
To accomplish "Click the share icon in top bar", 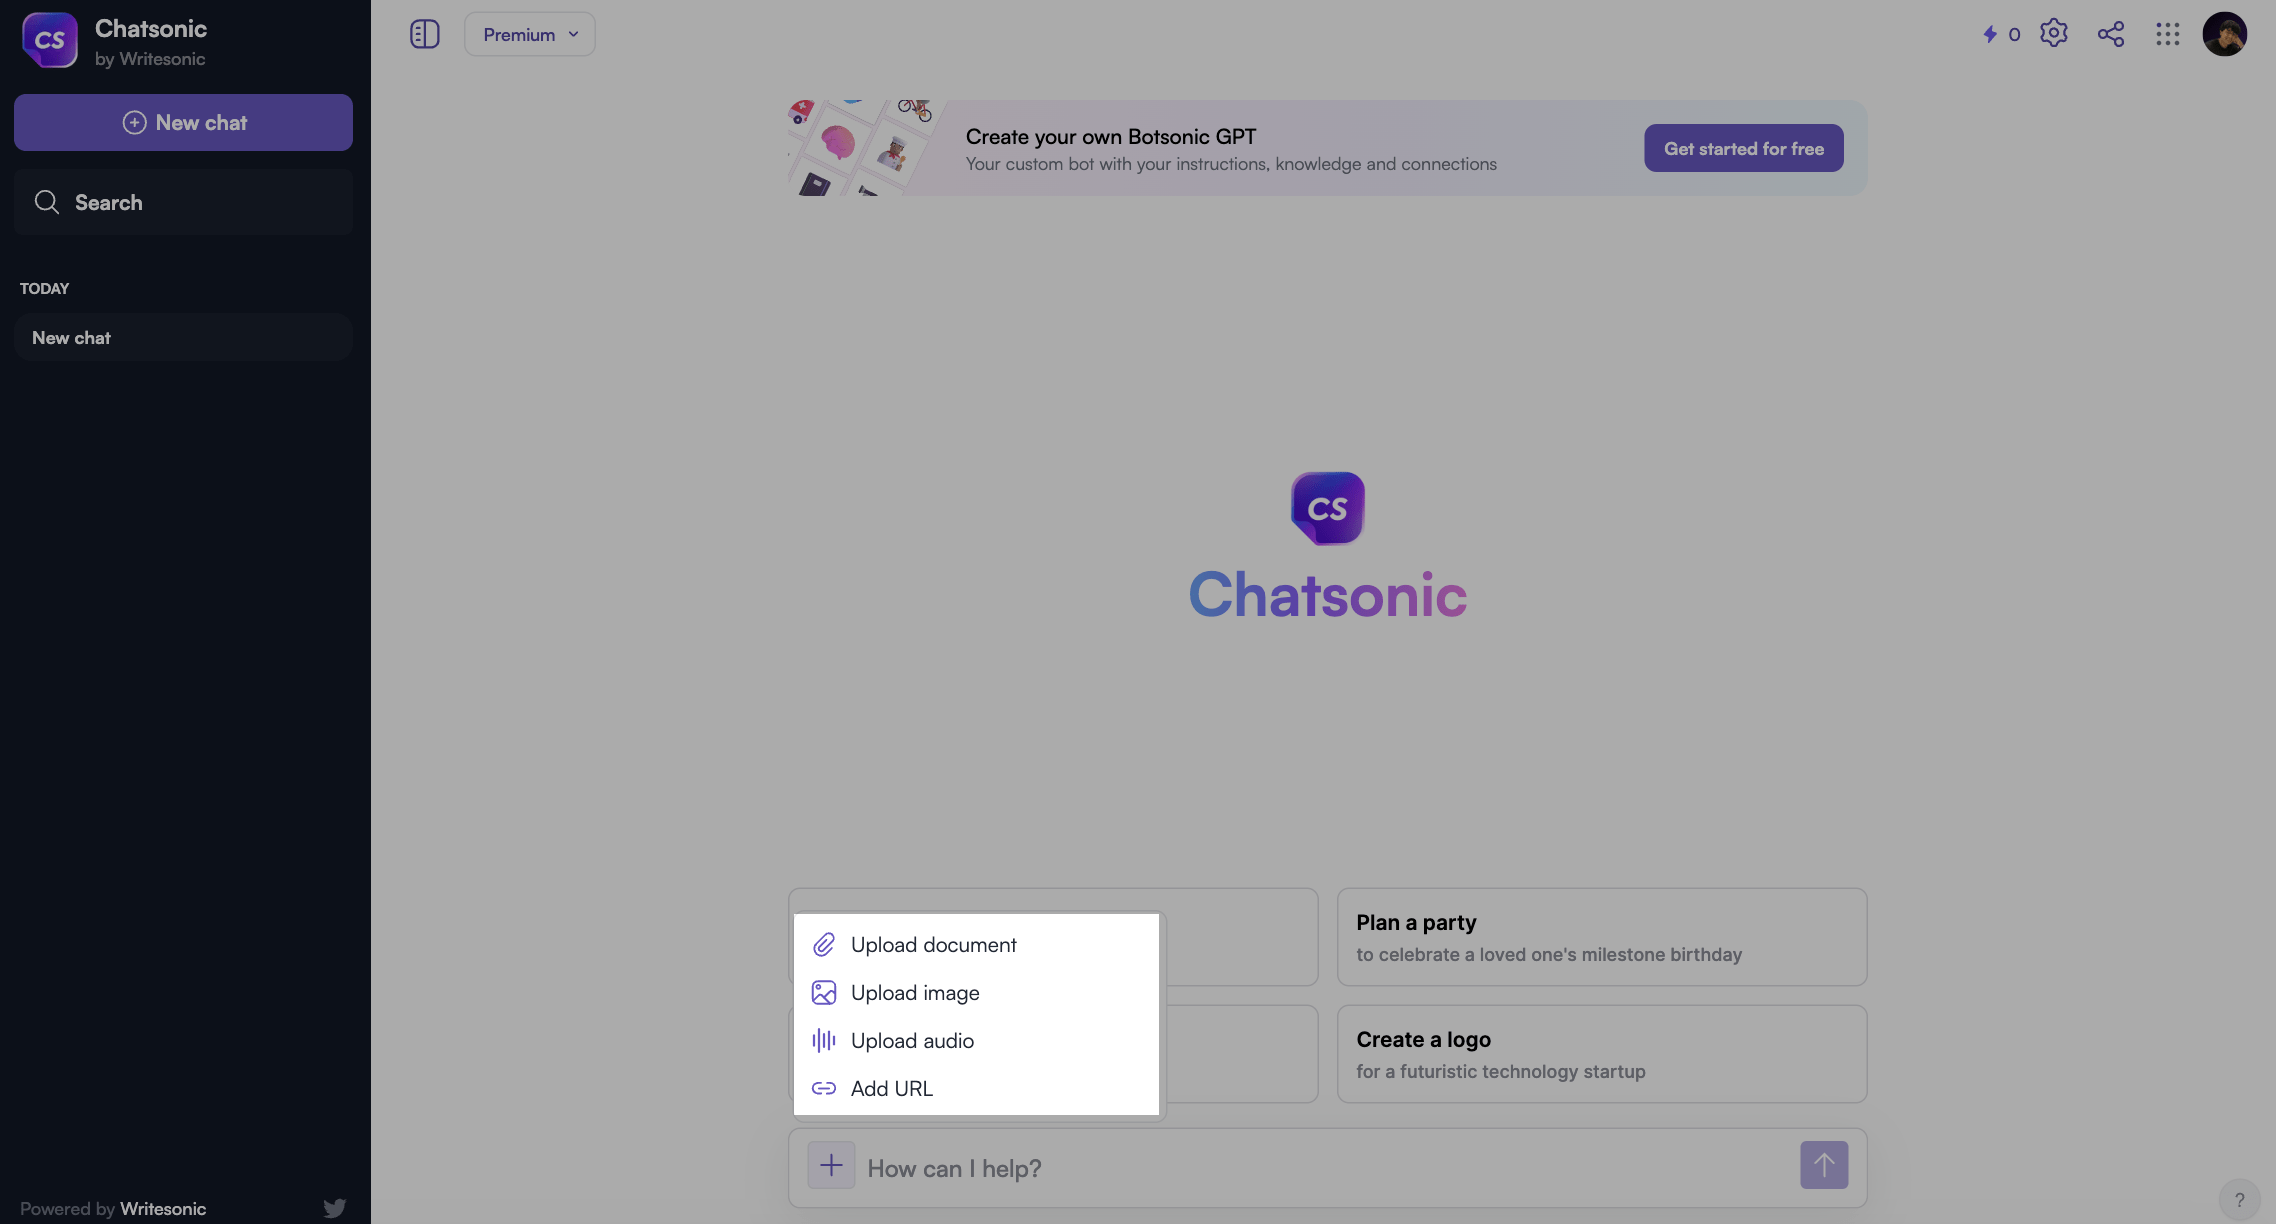I will coord(2110,33).
